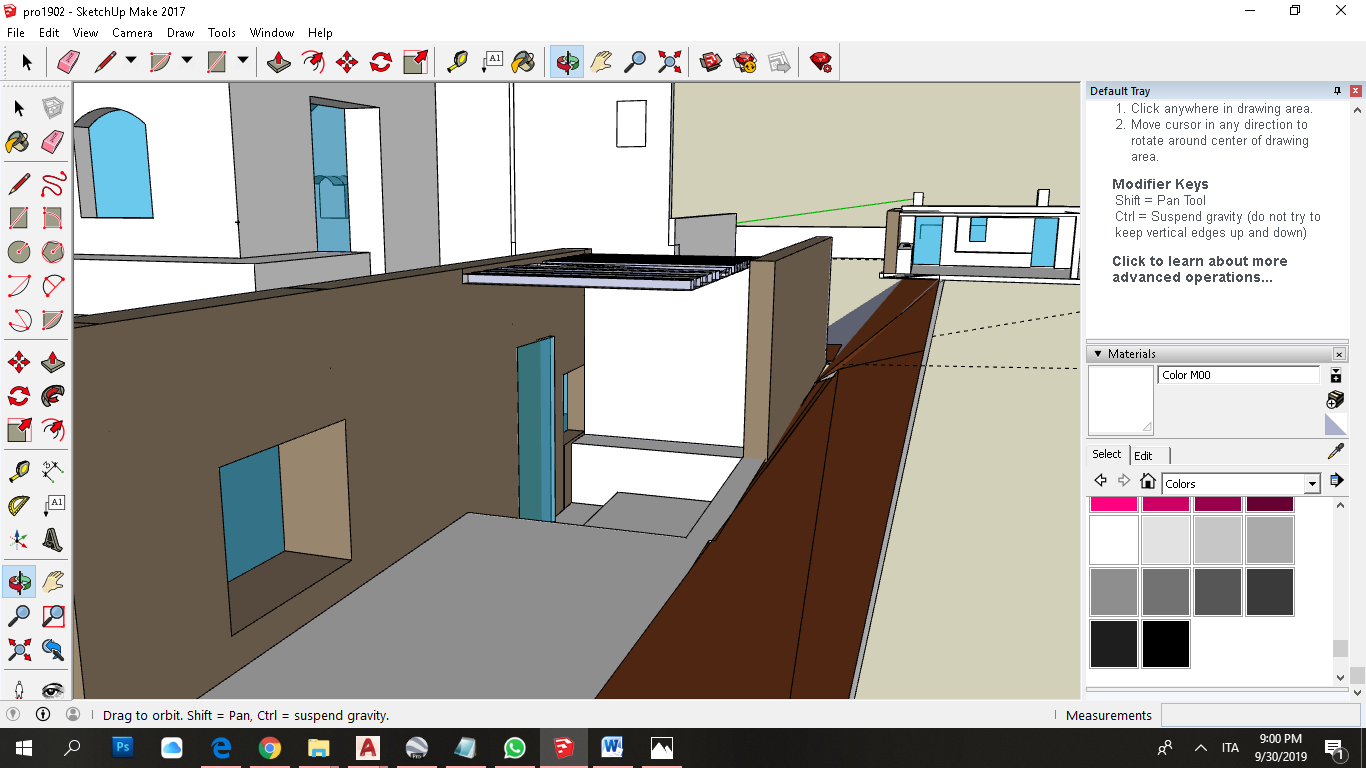This screenshot has width=1366, height=768.
Task: Open the Draw menu
Action: coord(180,33)
